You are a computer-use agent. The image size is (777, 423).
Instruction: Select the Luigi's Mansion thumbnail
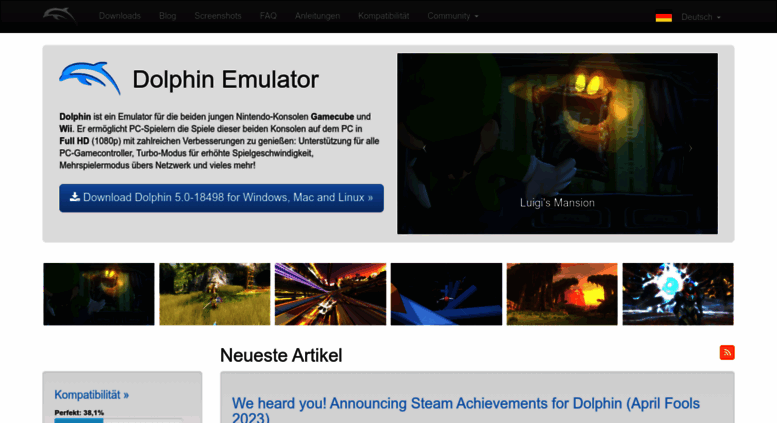(99, 294)
